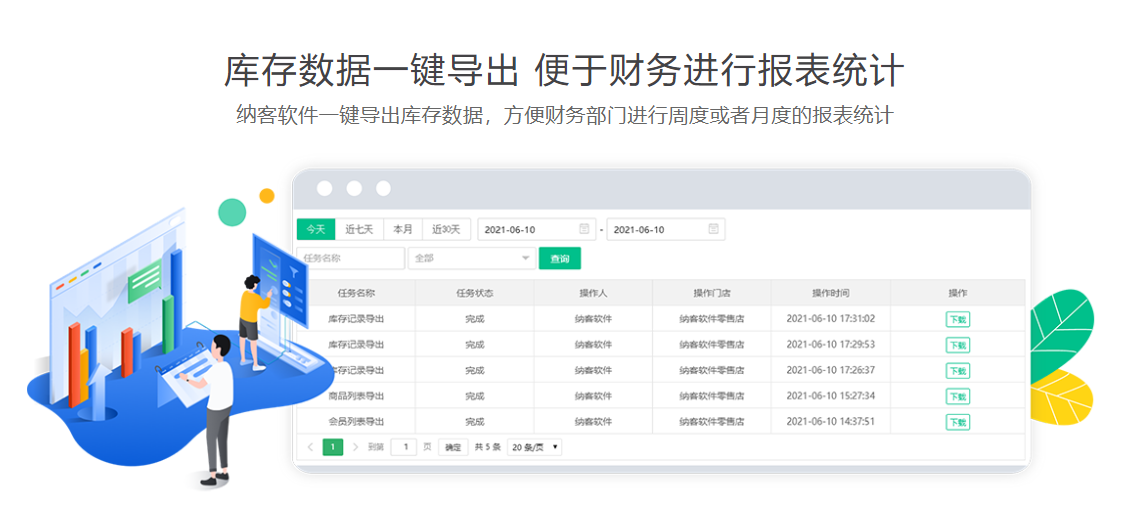Image resolution: width=1137 pixels, height=510 pixels.
Task: Focus the 任务名称 search input field
Action: point(351,258)
